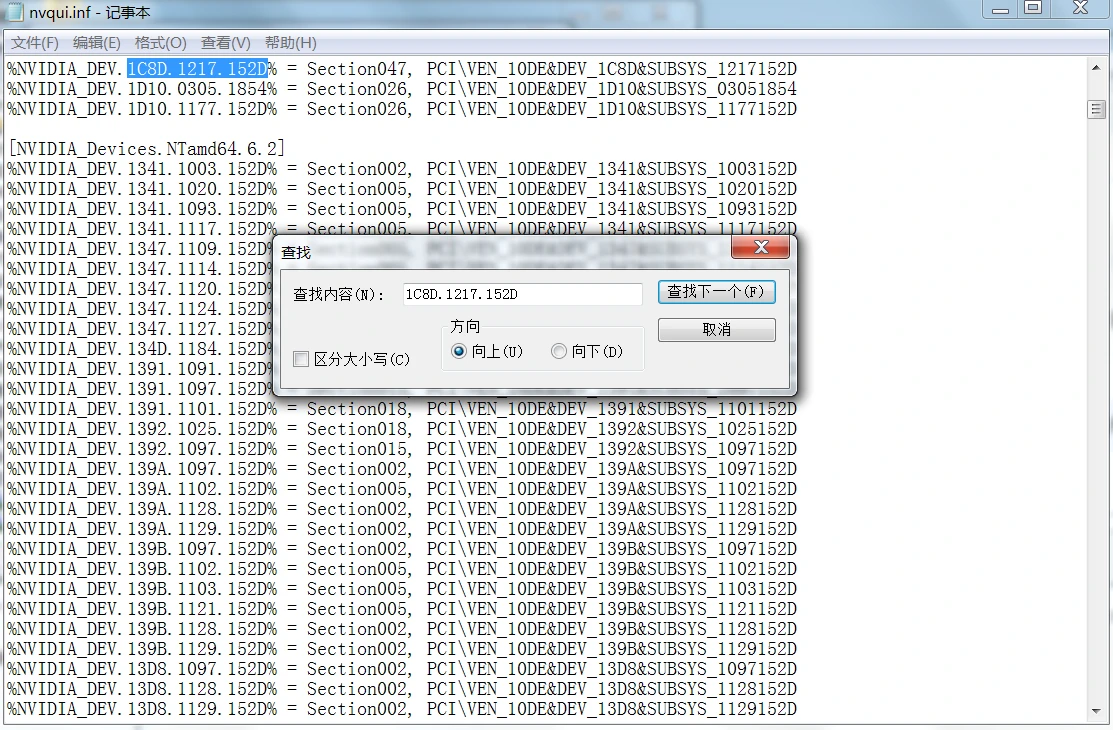Click the line with NVIDIA_DEV.139B.1097.152D

[x=402, y=549]
